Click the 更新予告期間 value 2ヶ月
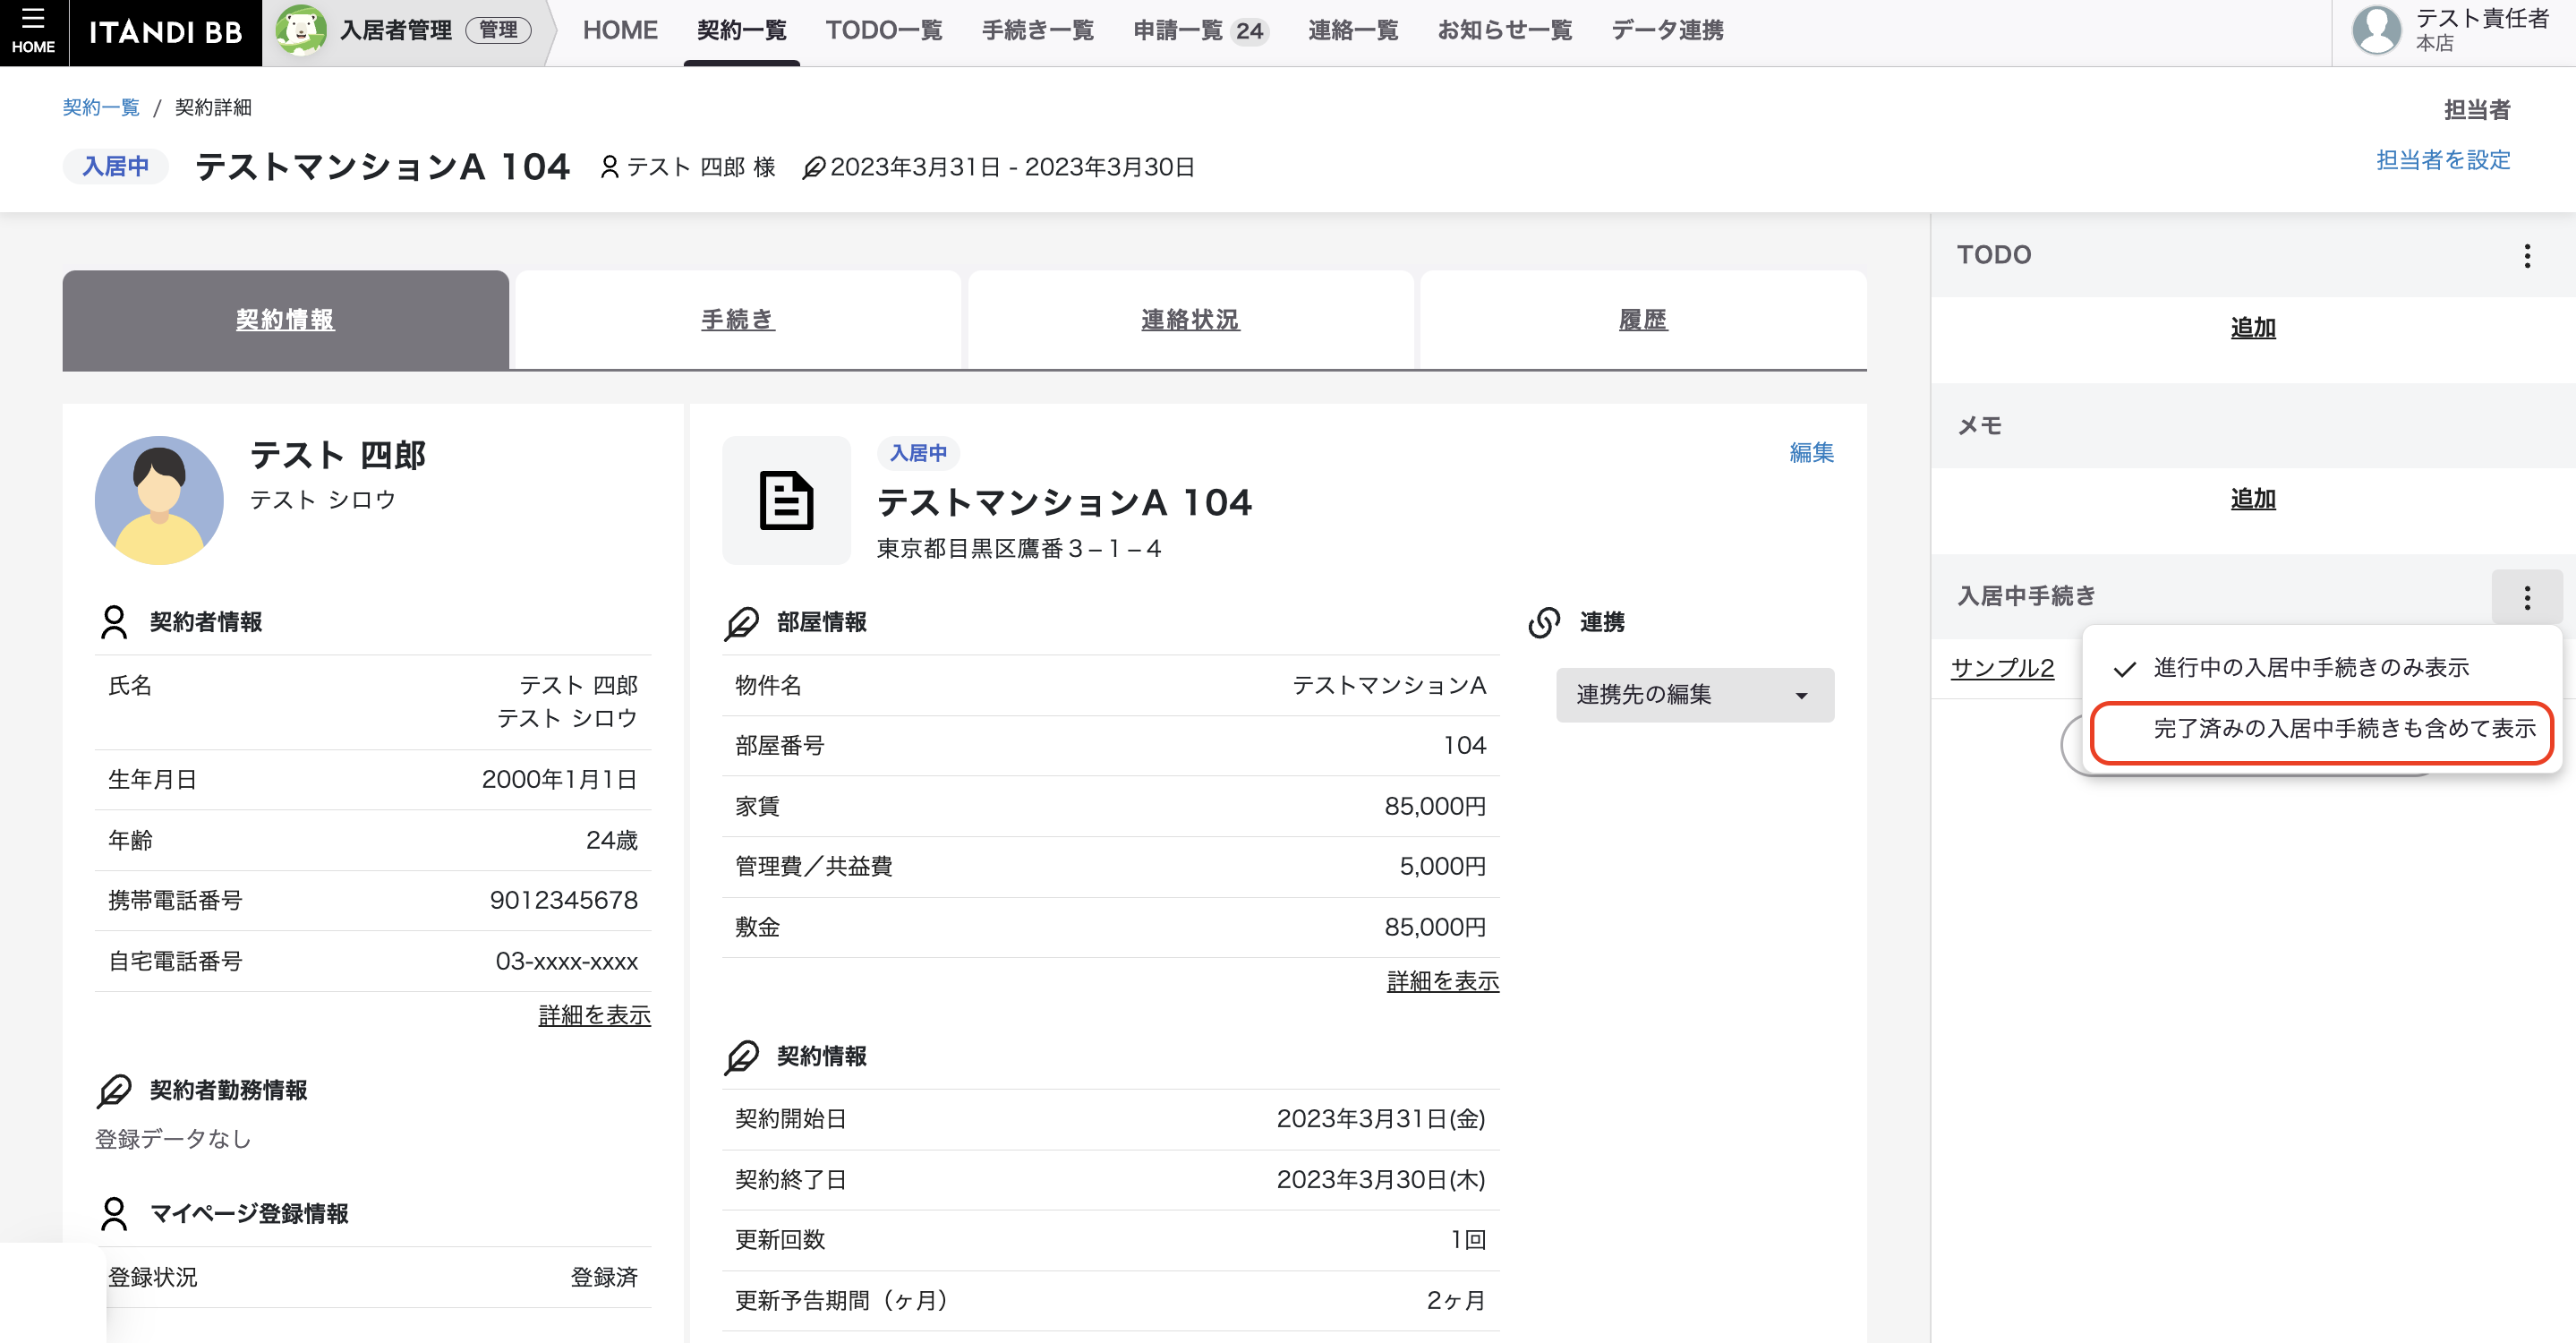Screen dimensions: 2576x1343 click(x=1456, y=1301)
